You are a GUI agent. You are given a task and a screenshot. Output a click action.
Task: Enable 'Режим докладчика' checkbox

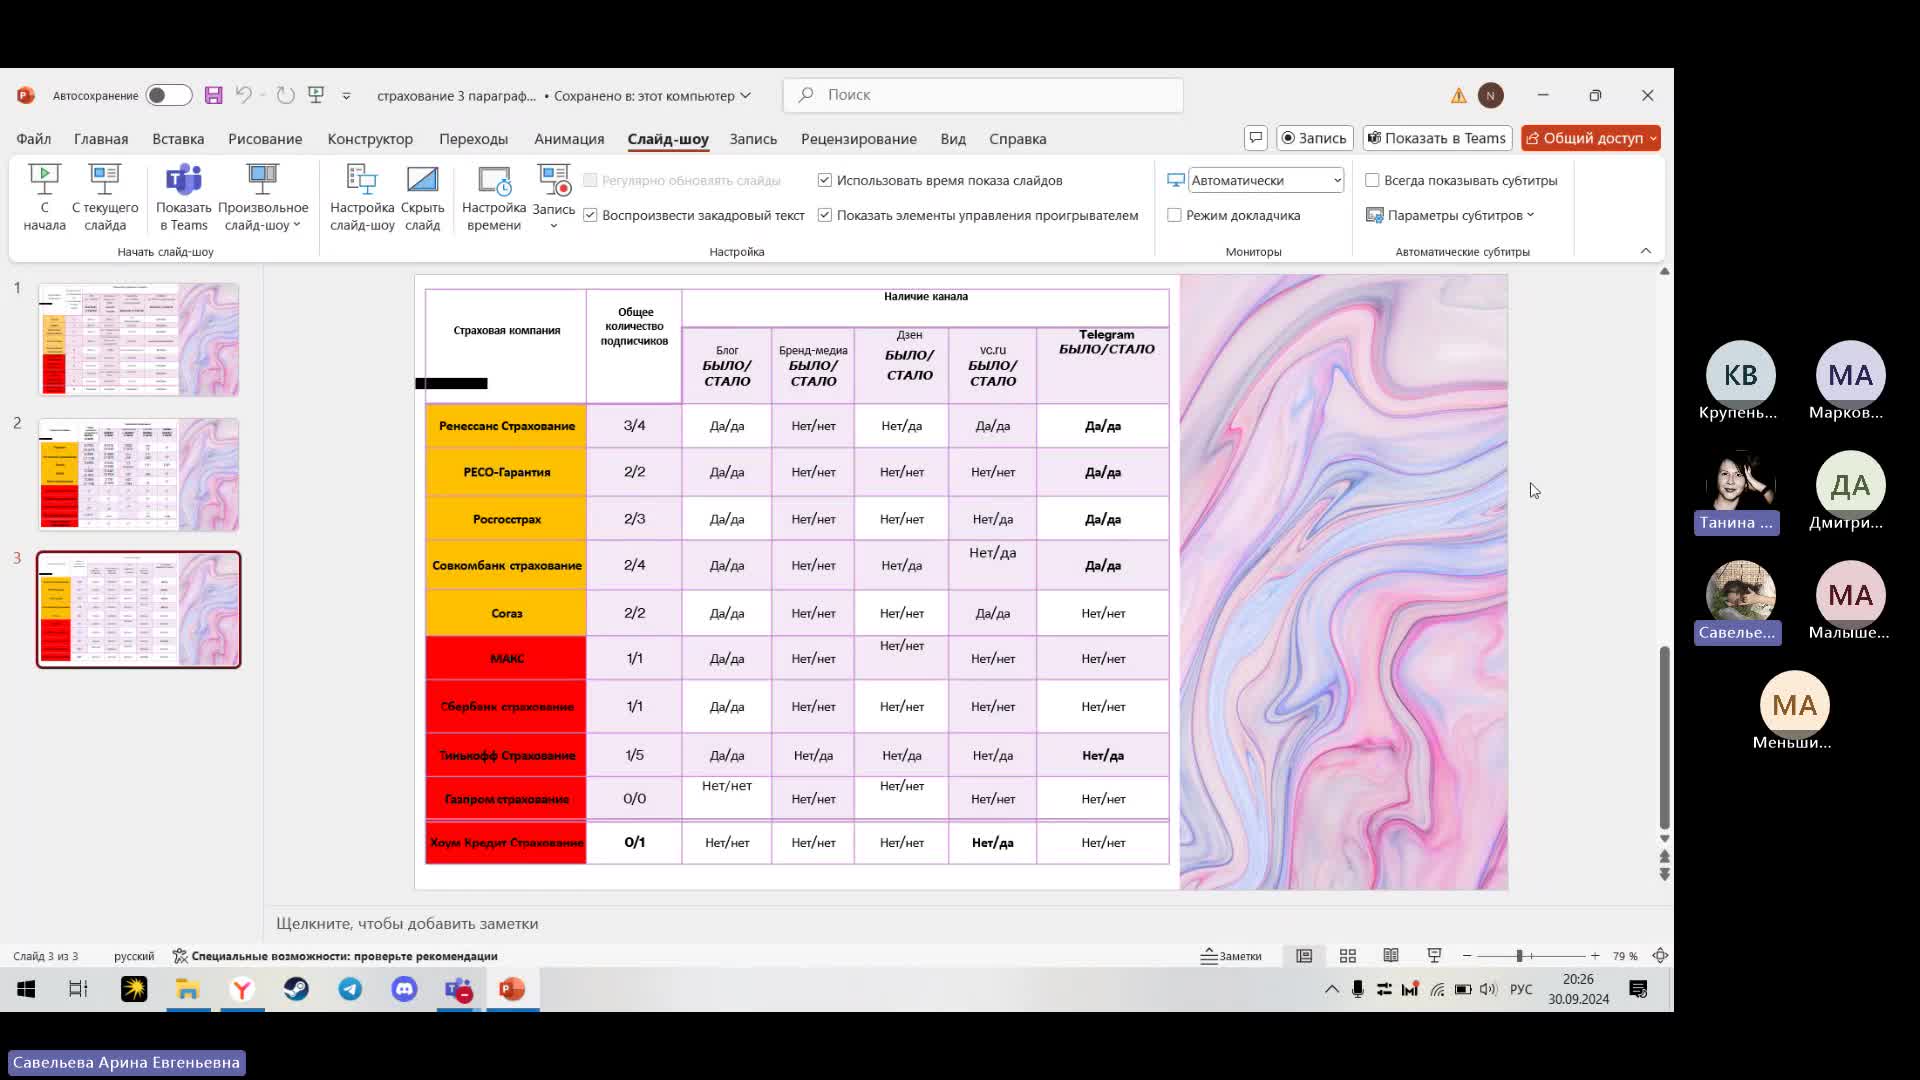(x=1175, y=215)
